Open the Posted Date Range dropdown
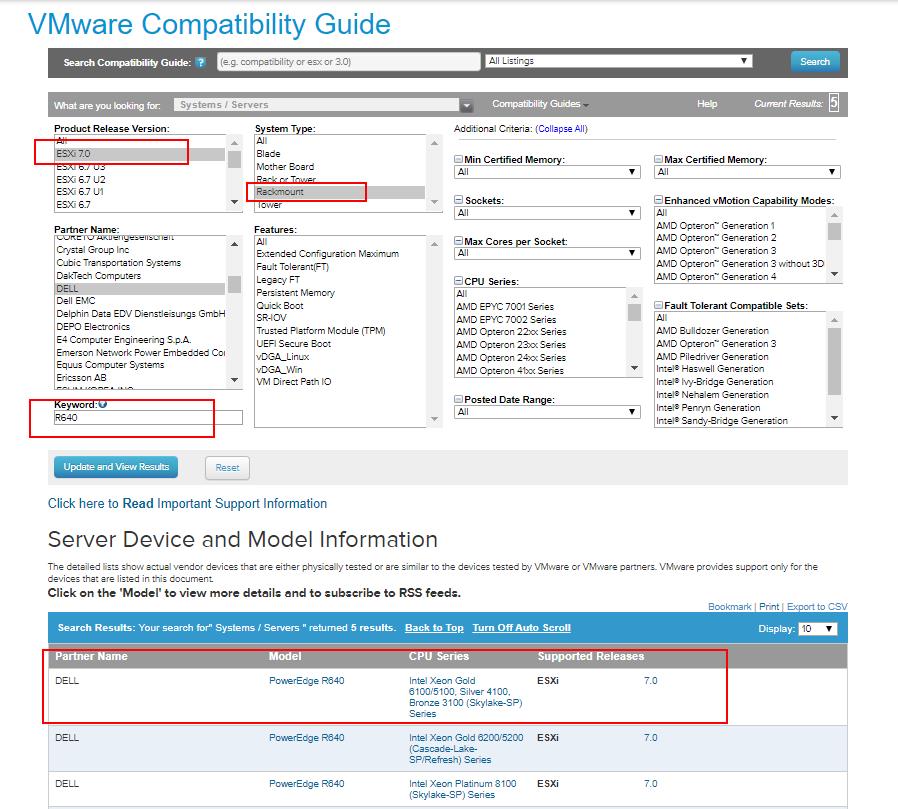The width and height of the screenshot is (898, 809). (x=547, y=412)
